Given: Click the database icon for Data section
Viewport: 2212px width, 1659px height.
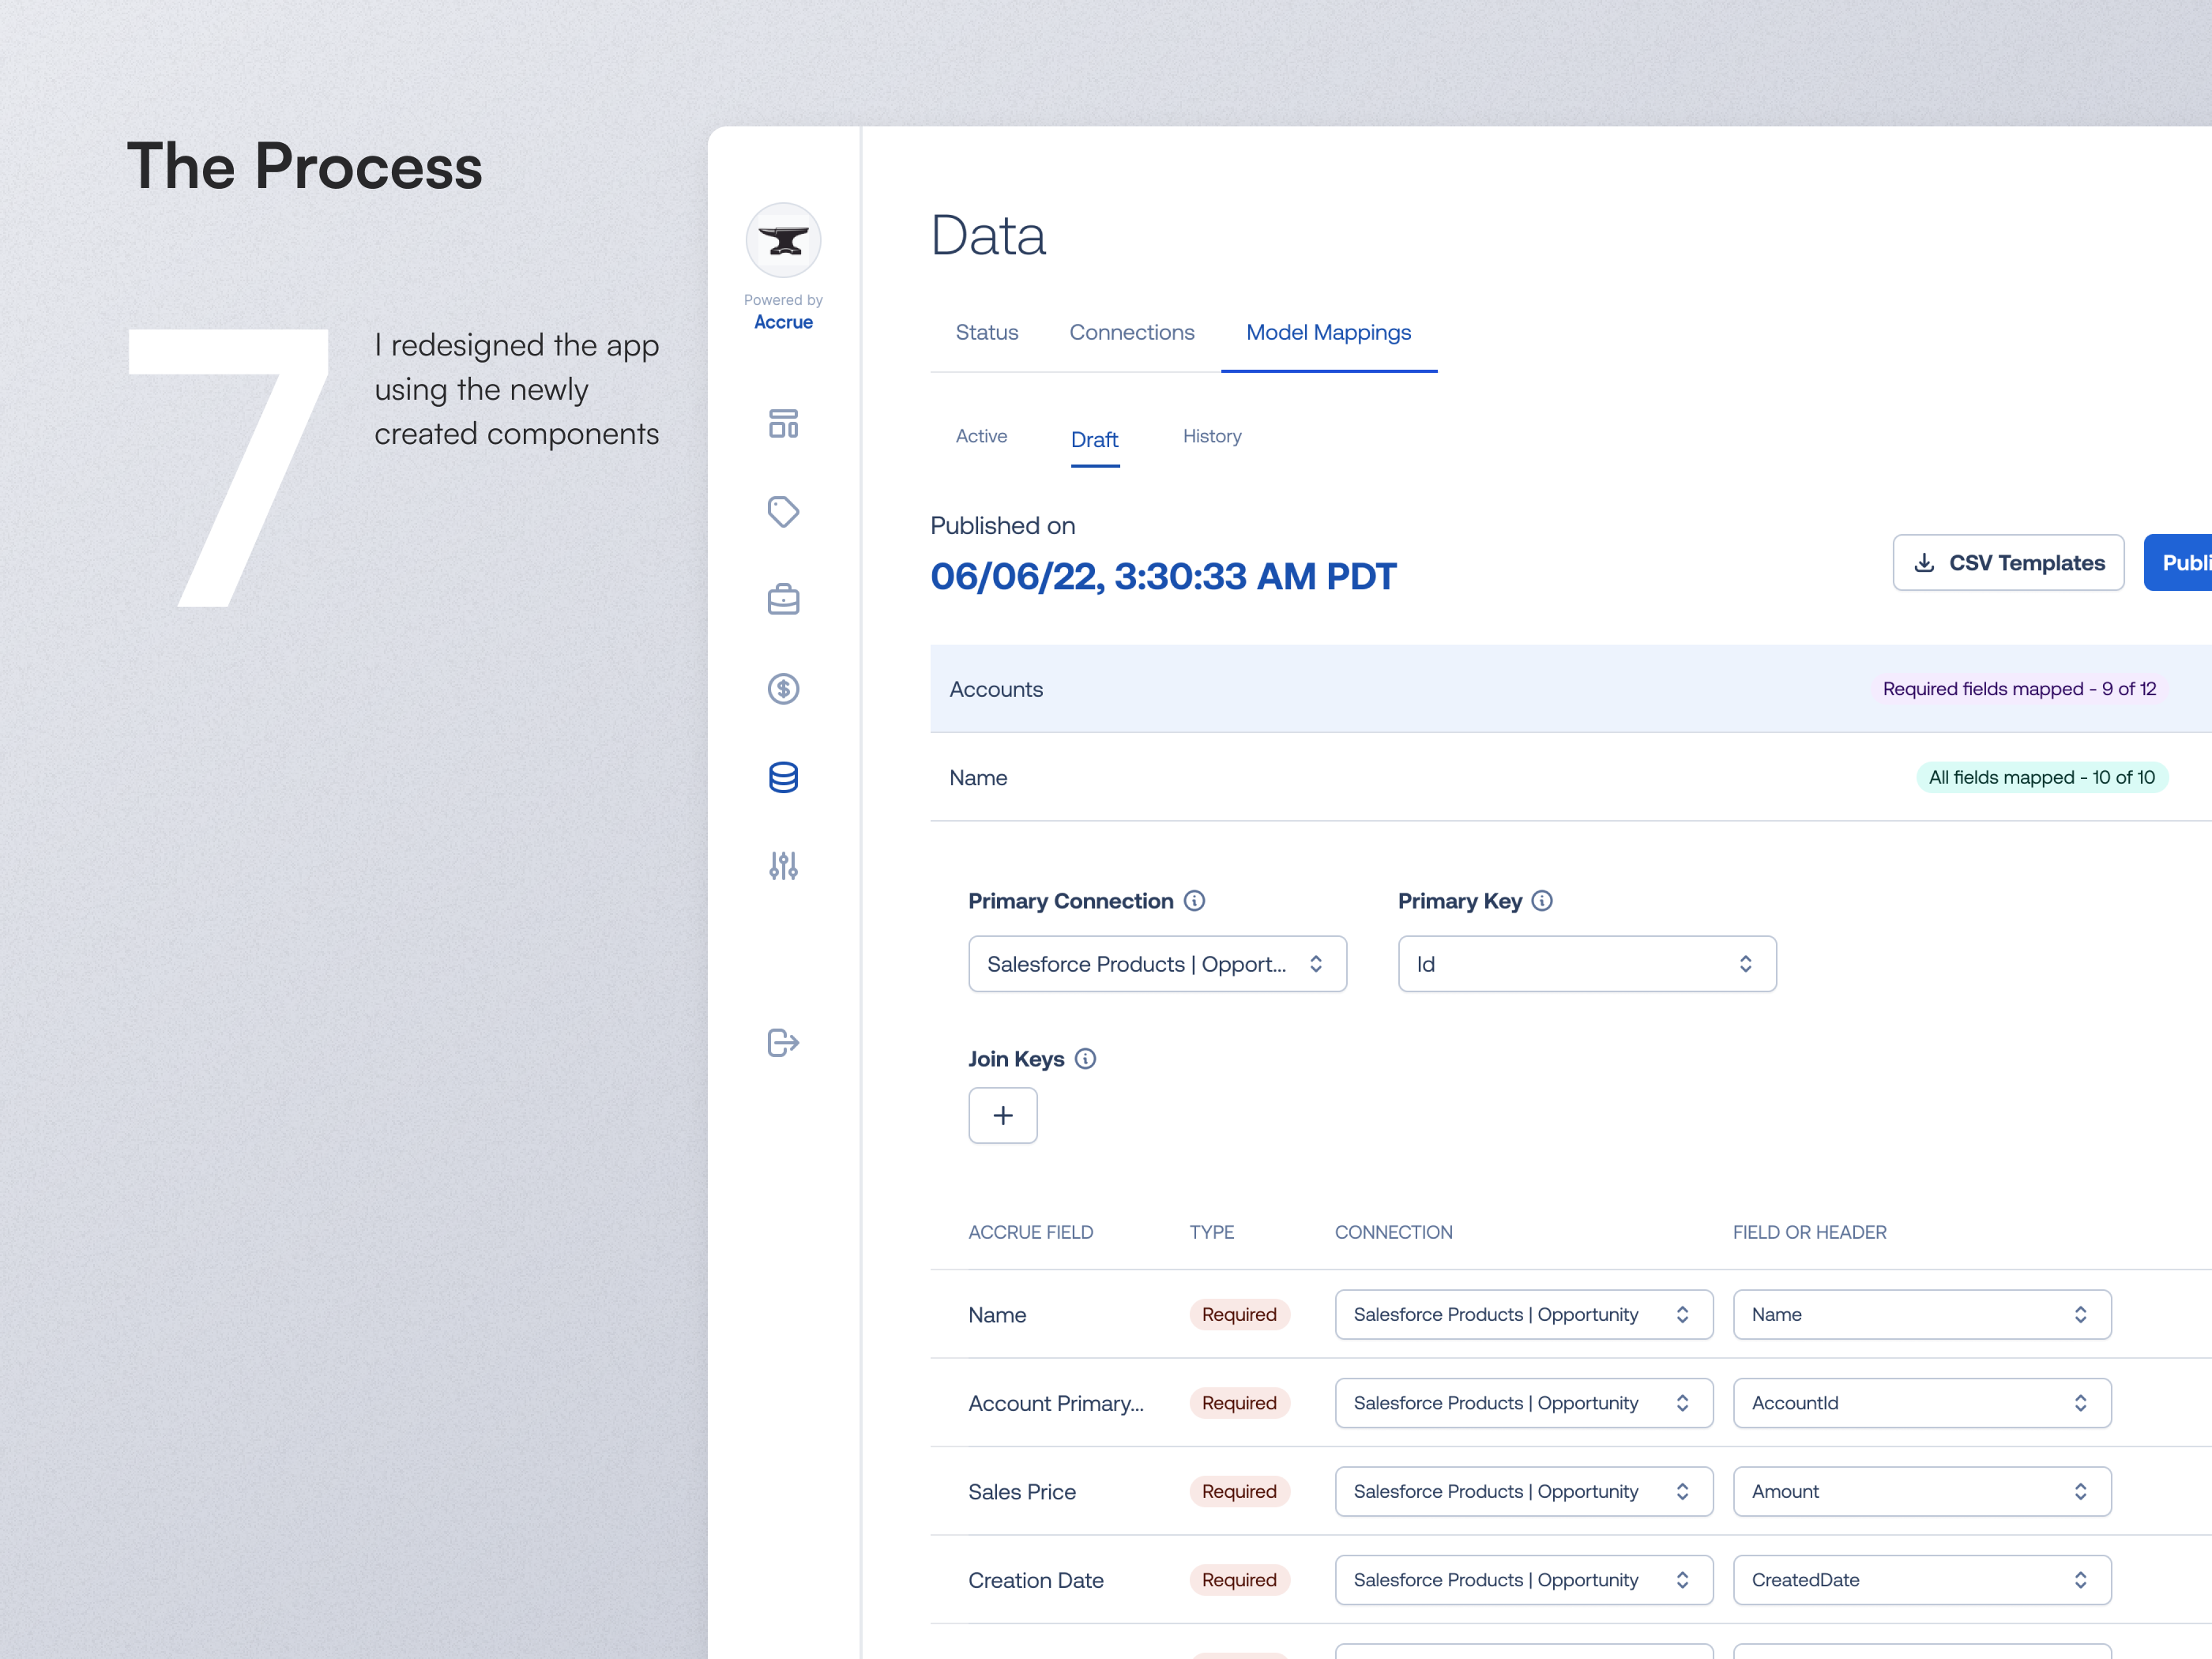Looking at the screenshot, I should [x=784, y=777].
